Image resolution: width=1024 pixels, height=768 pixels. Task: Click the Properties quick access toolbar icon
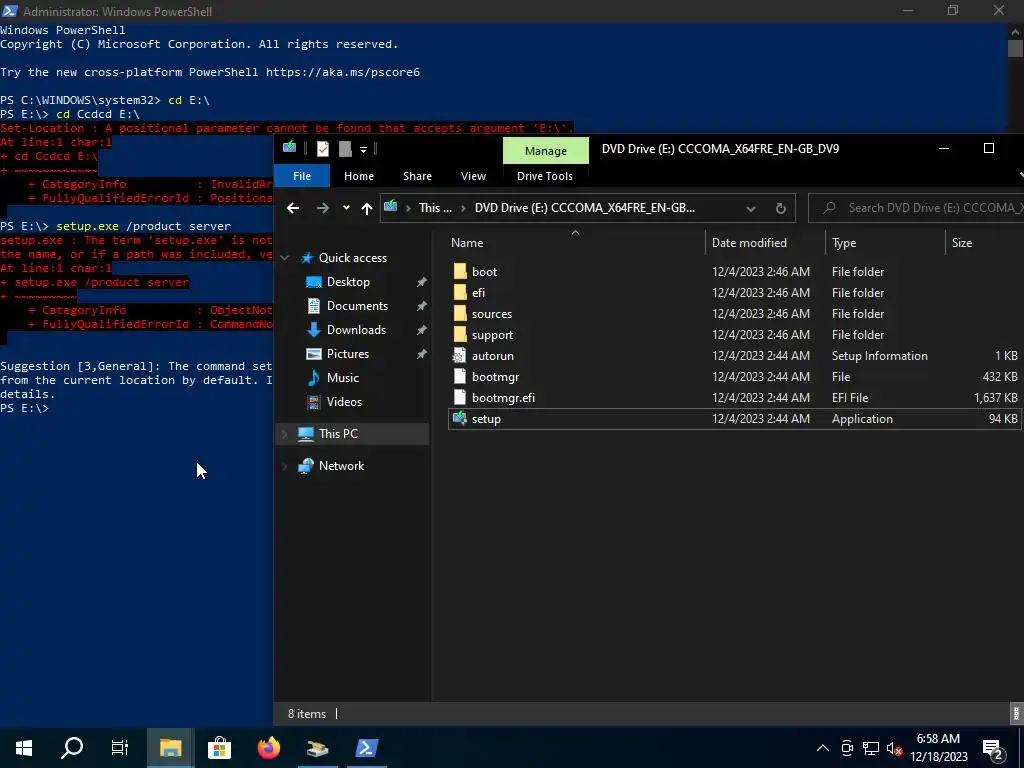323,149
